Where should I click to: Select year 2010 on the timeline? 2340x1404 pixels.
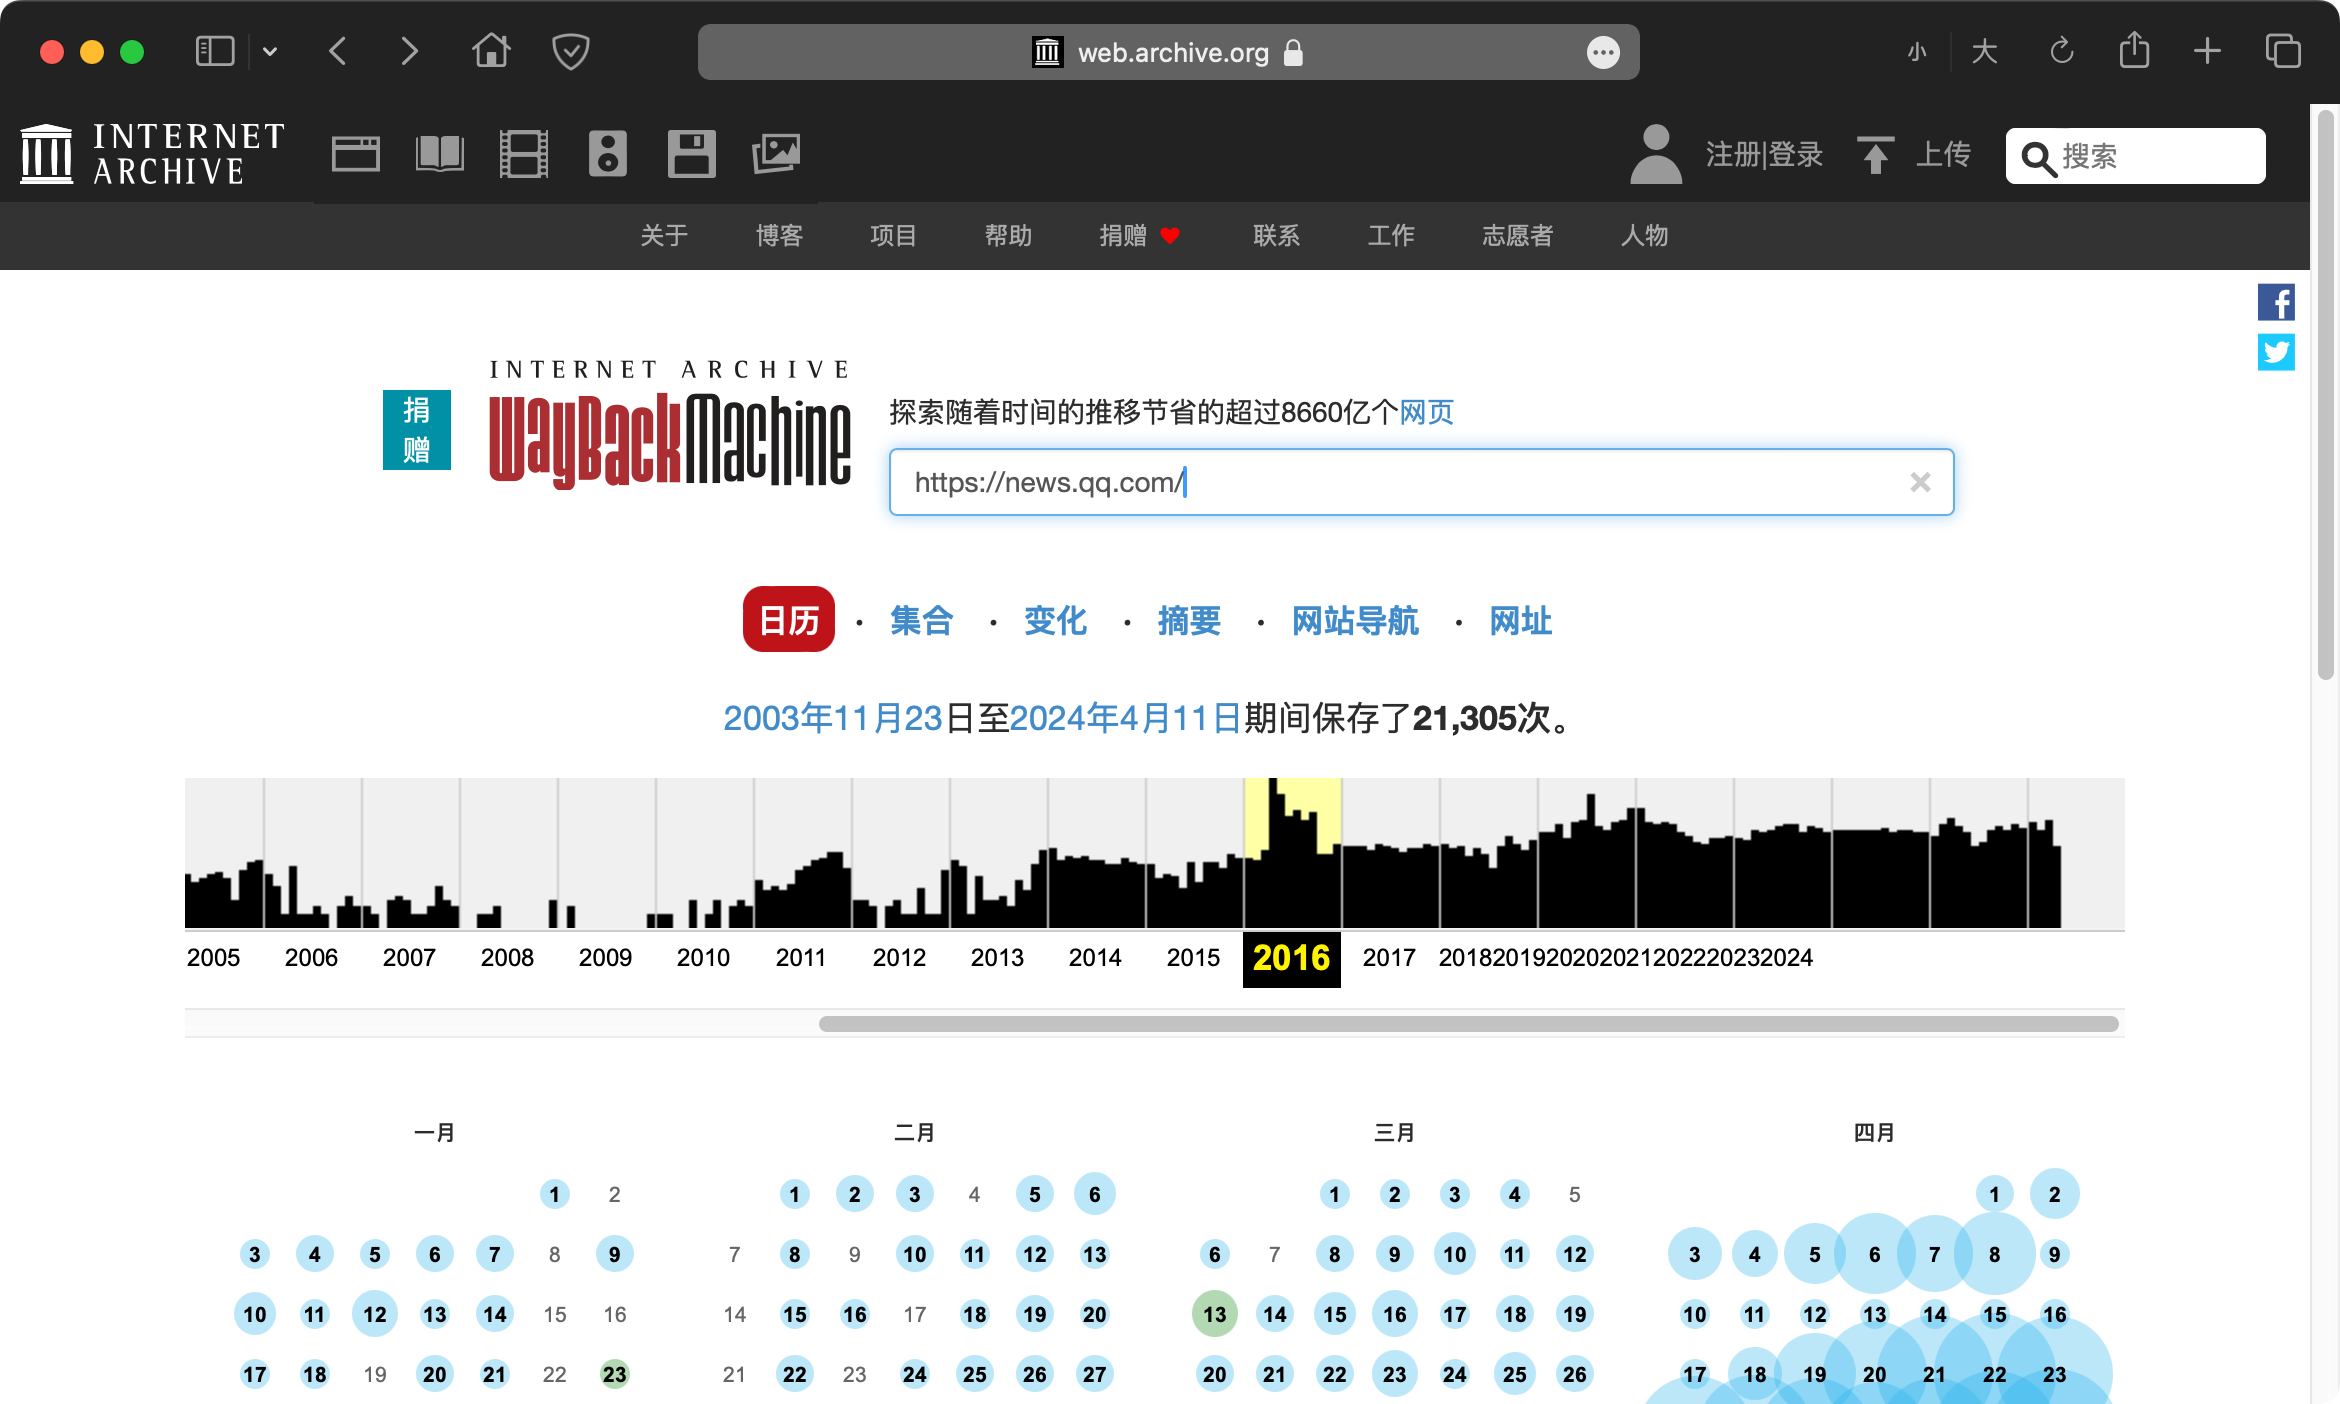[703, 957]
